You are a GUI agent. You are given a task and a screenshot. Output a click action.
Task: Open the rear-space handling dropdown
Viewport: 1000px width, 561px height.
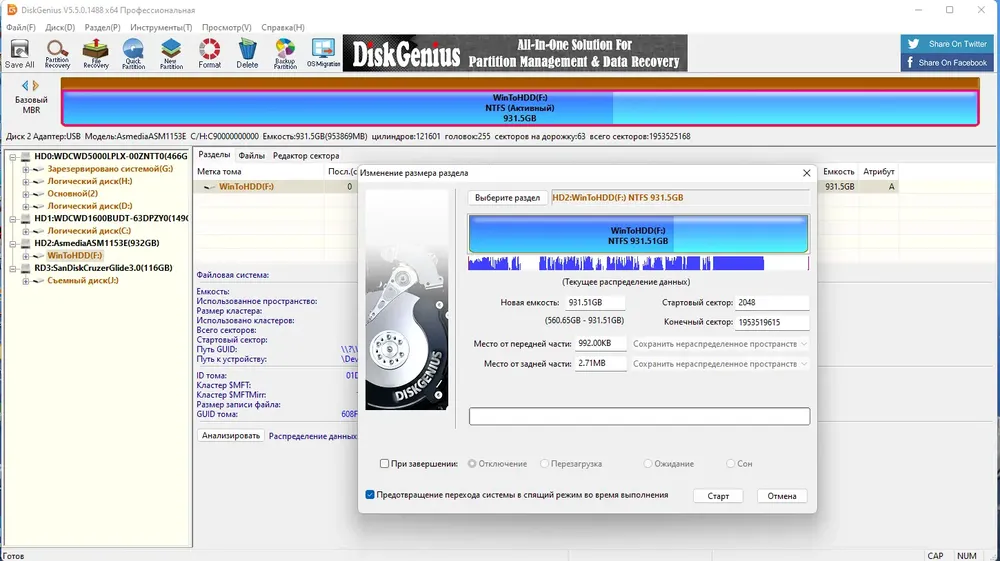coord(719,363)
